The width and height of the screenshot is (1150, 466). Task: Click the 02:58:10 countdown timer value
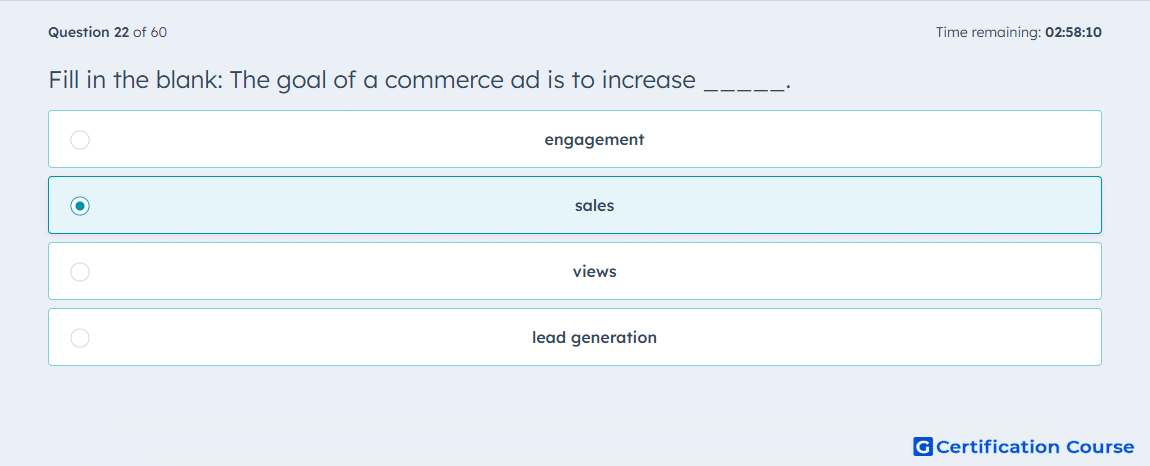click(x=1074, y=32)
